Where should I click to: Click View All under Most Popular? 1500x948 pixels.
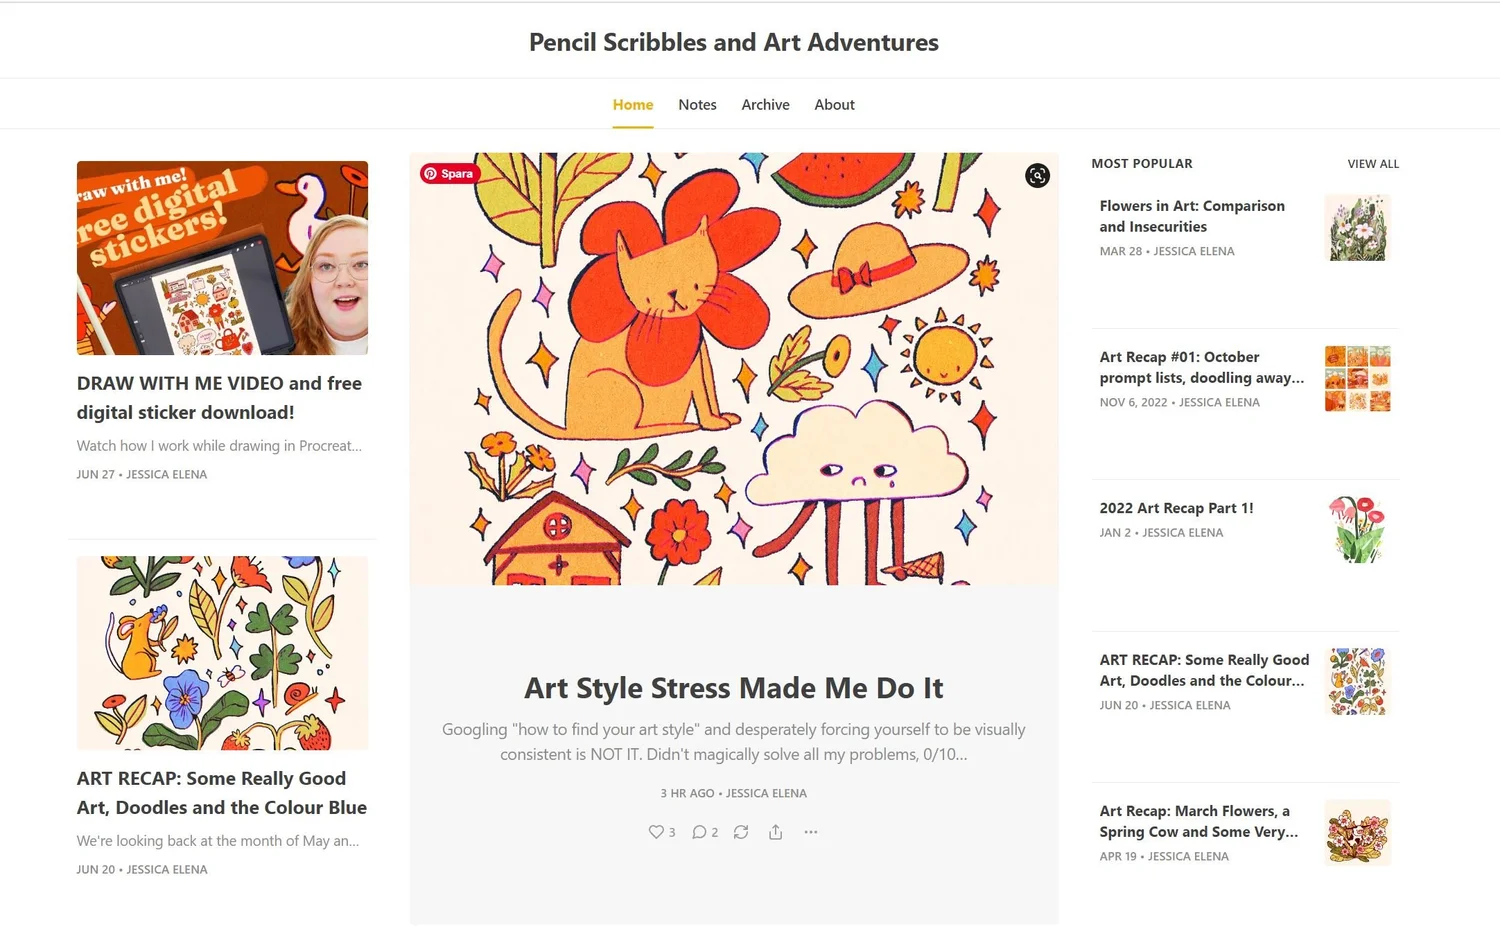[x=1373, y=164]
